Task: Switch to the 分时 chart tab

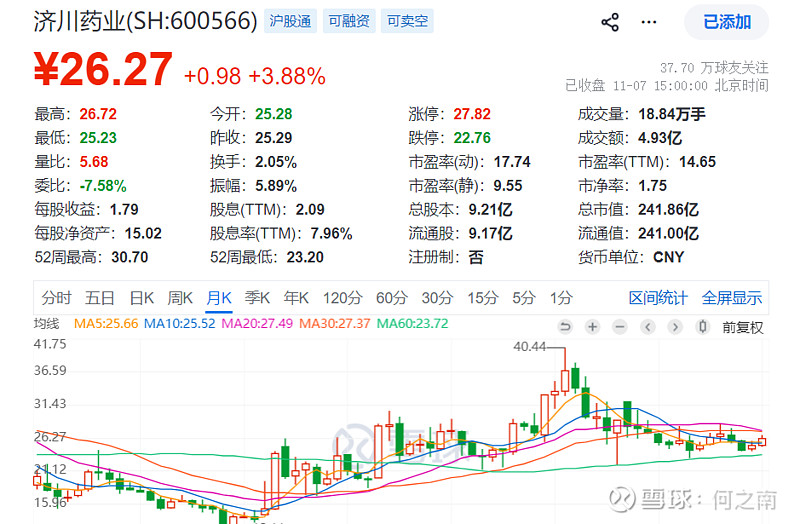Action: tap(56, 297)
